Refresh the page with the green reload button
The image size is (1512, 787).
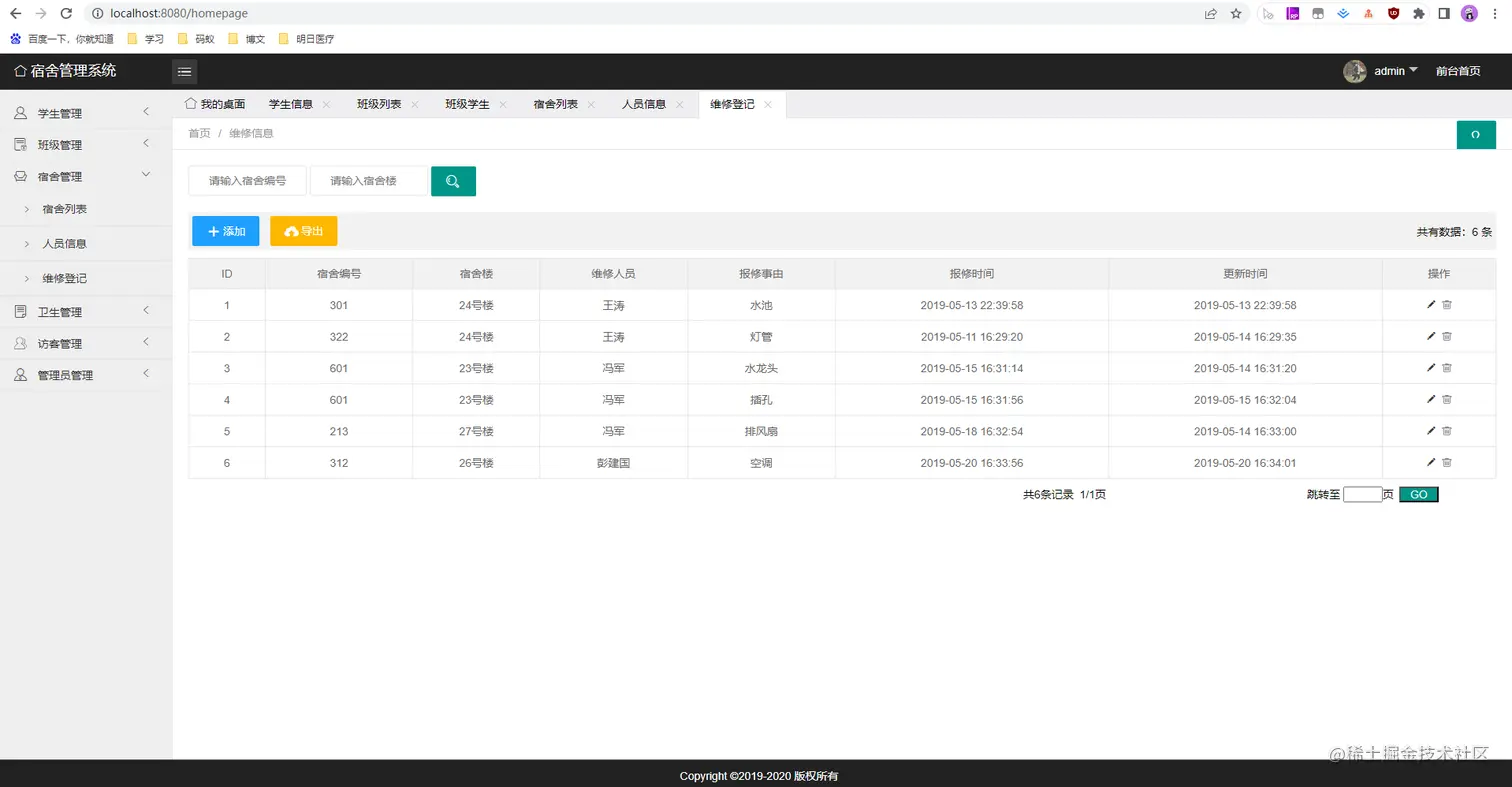1476,134
